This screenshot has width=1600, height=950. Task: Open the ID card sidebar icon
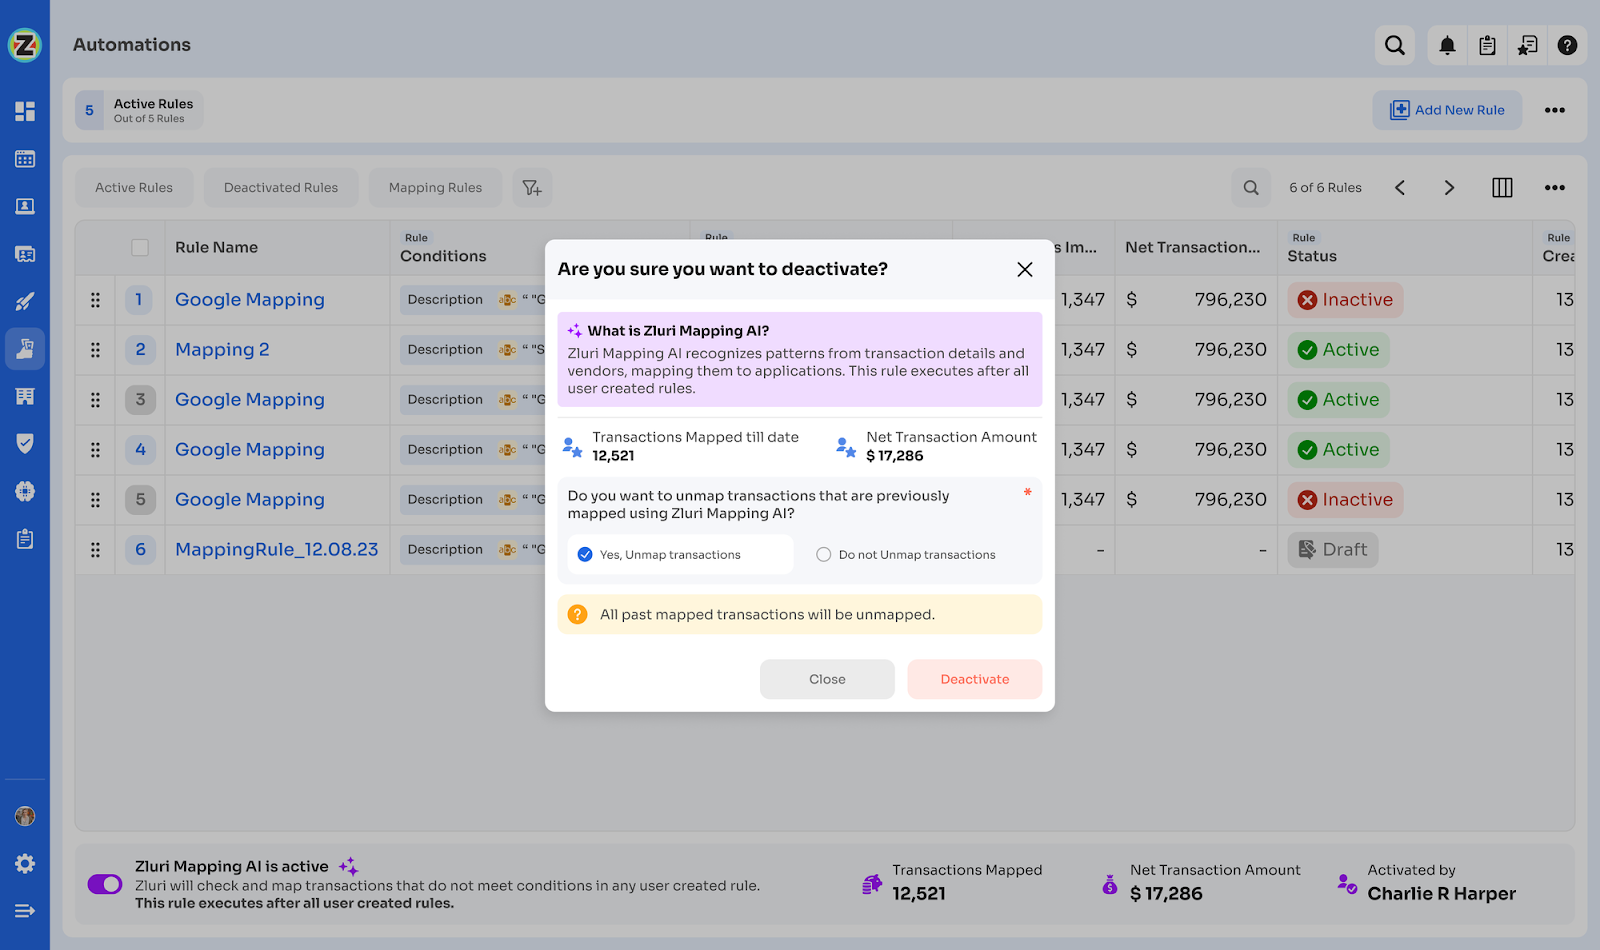coord(25,254)
